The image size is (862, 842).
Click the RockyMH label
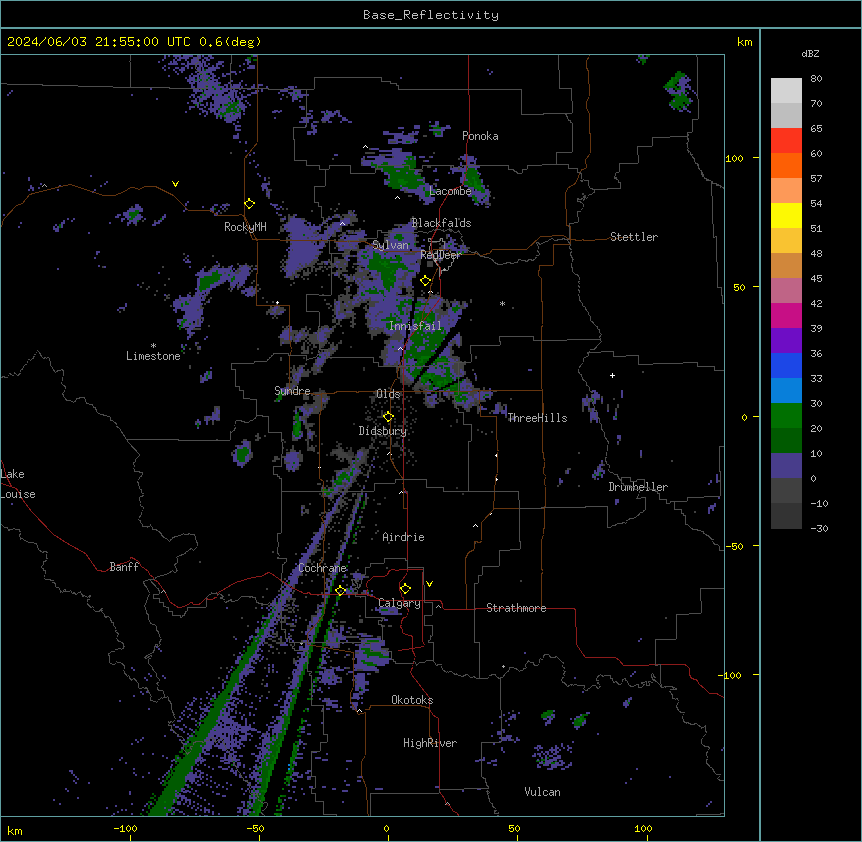point(245,227)
